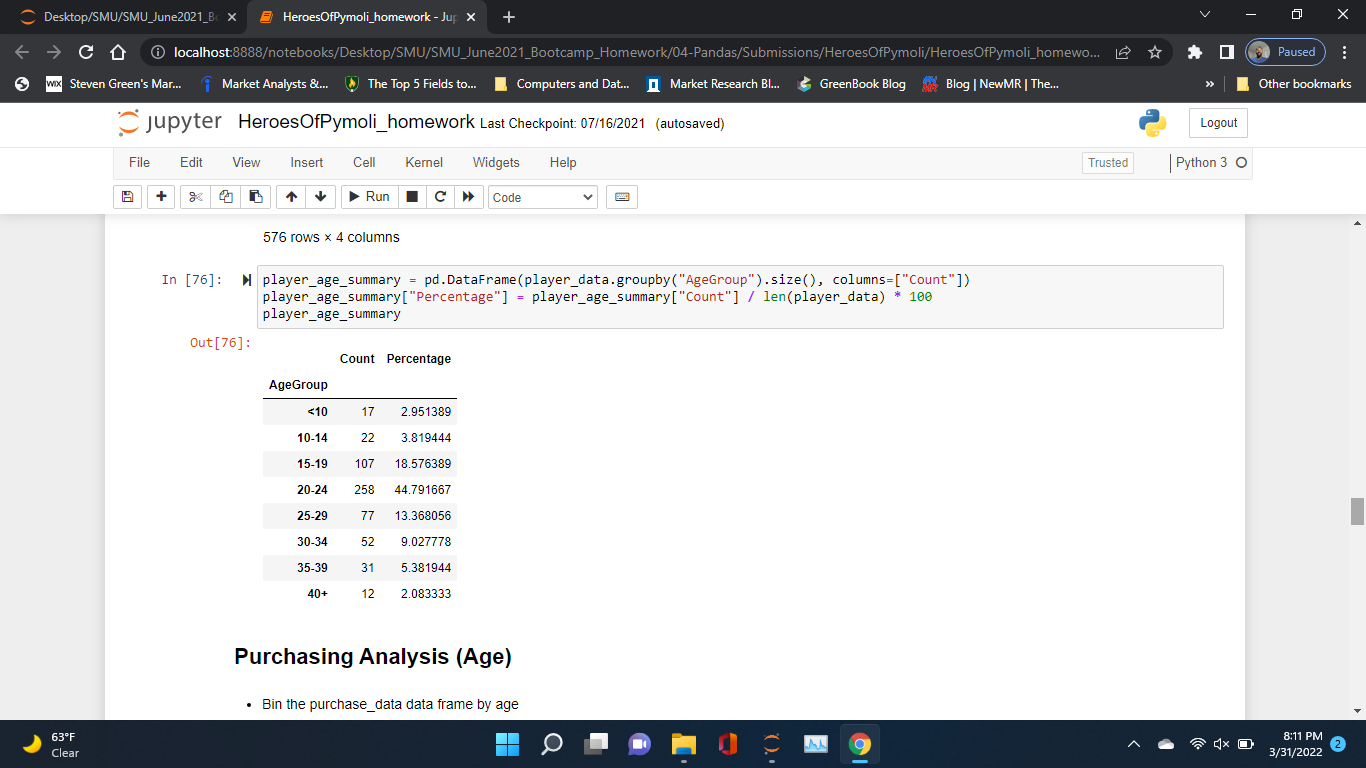Viewport: 1366px width, 768px height.
Task: Click the 20-24 age group row label
Action: tap(312, 490)
